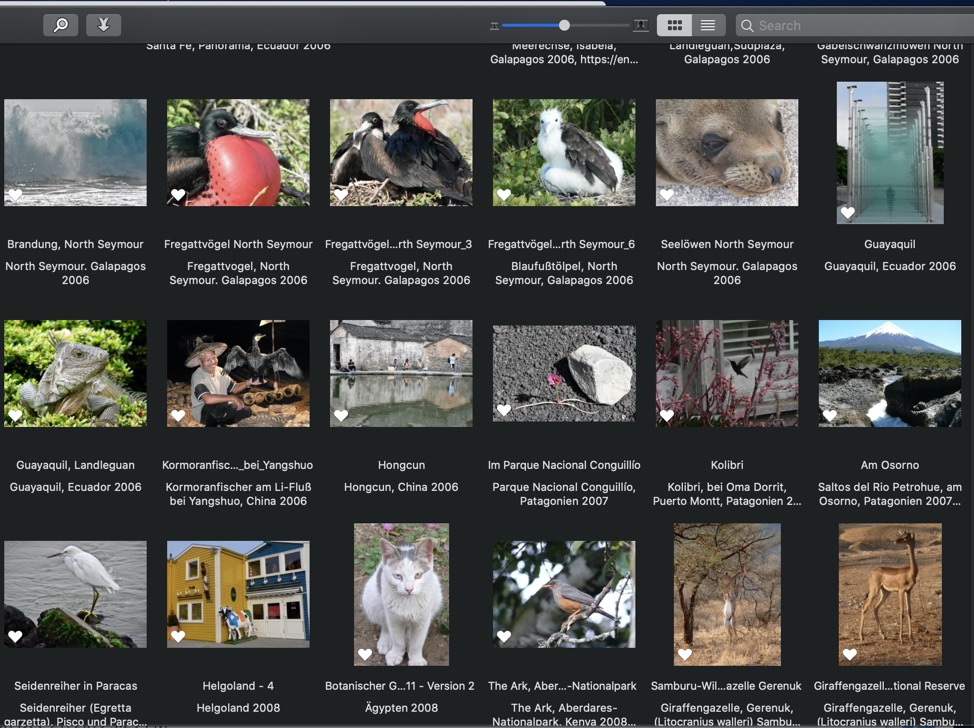The height and width of the screenshot is (728, 974).
Task: Click the Hongcun photo title label
Action: (x=401, y=465)
